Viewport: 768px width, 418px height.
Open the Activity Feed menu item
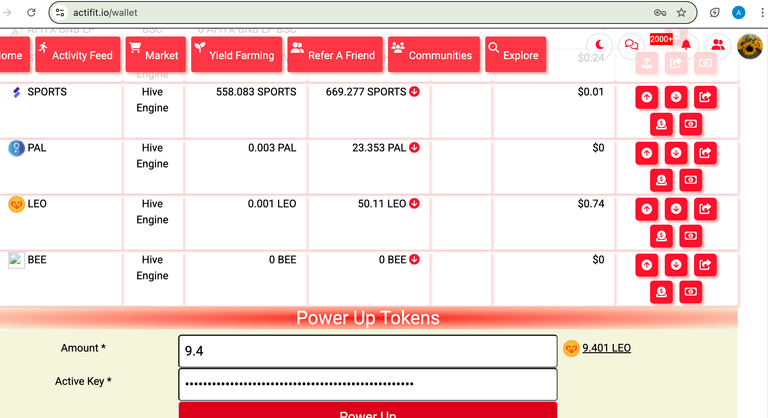click(77, 54)
